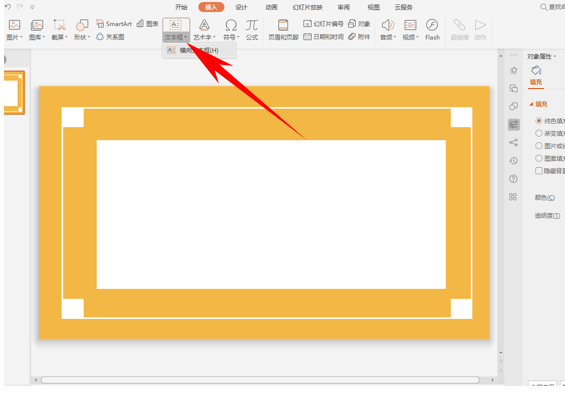Viewport: 565px width, 393px height.
Task: Expand the 音频 dropdown arrow
Action: click(395, 37)
